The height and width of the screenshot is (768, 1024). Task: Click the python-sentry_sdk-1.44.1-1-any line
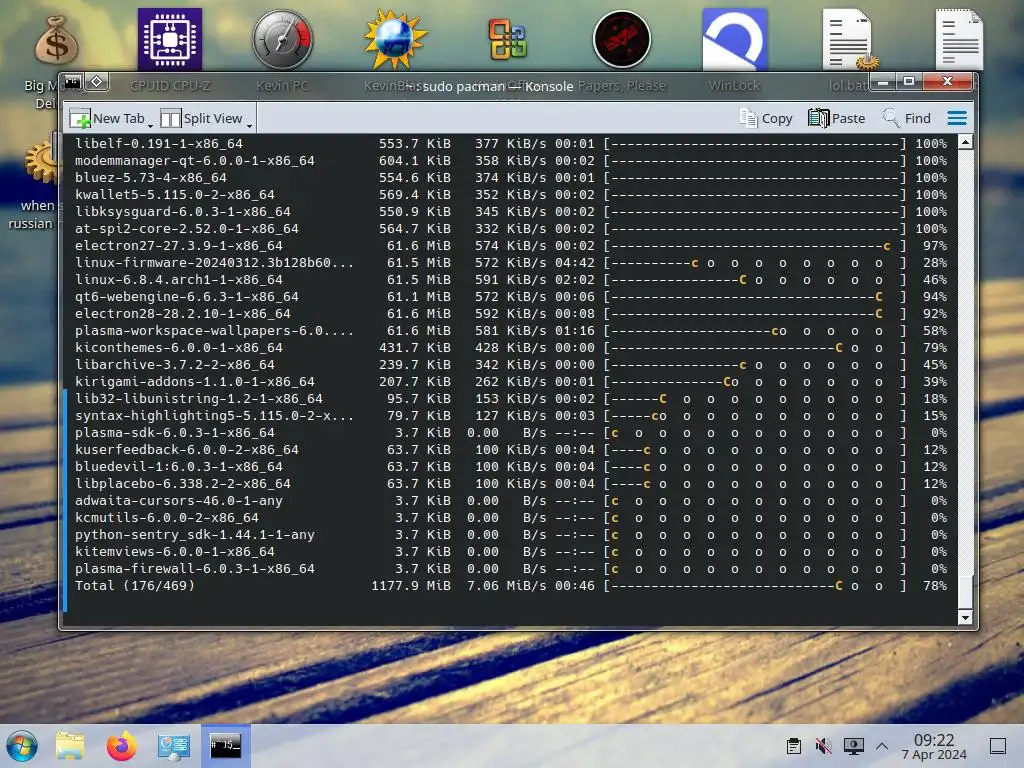(x=511, y=534)
